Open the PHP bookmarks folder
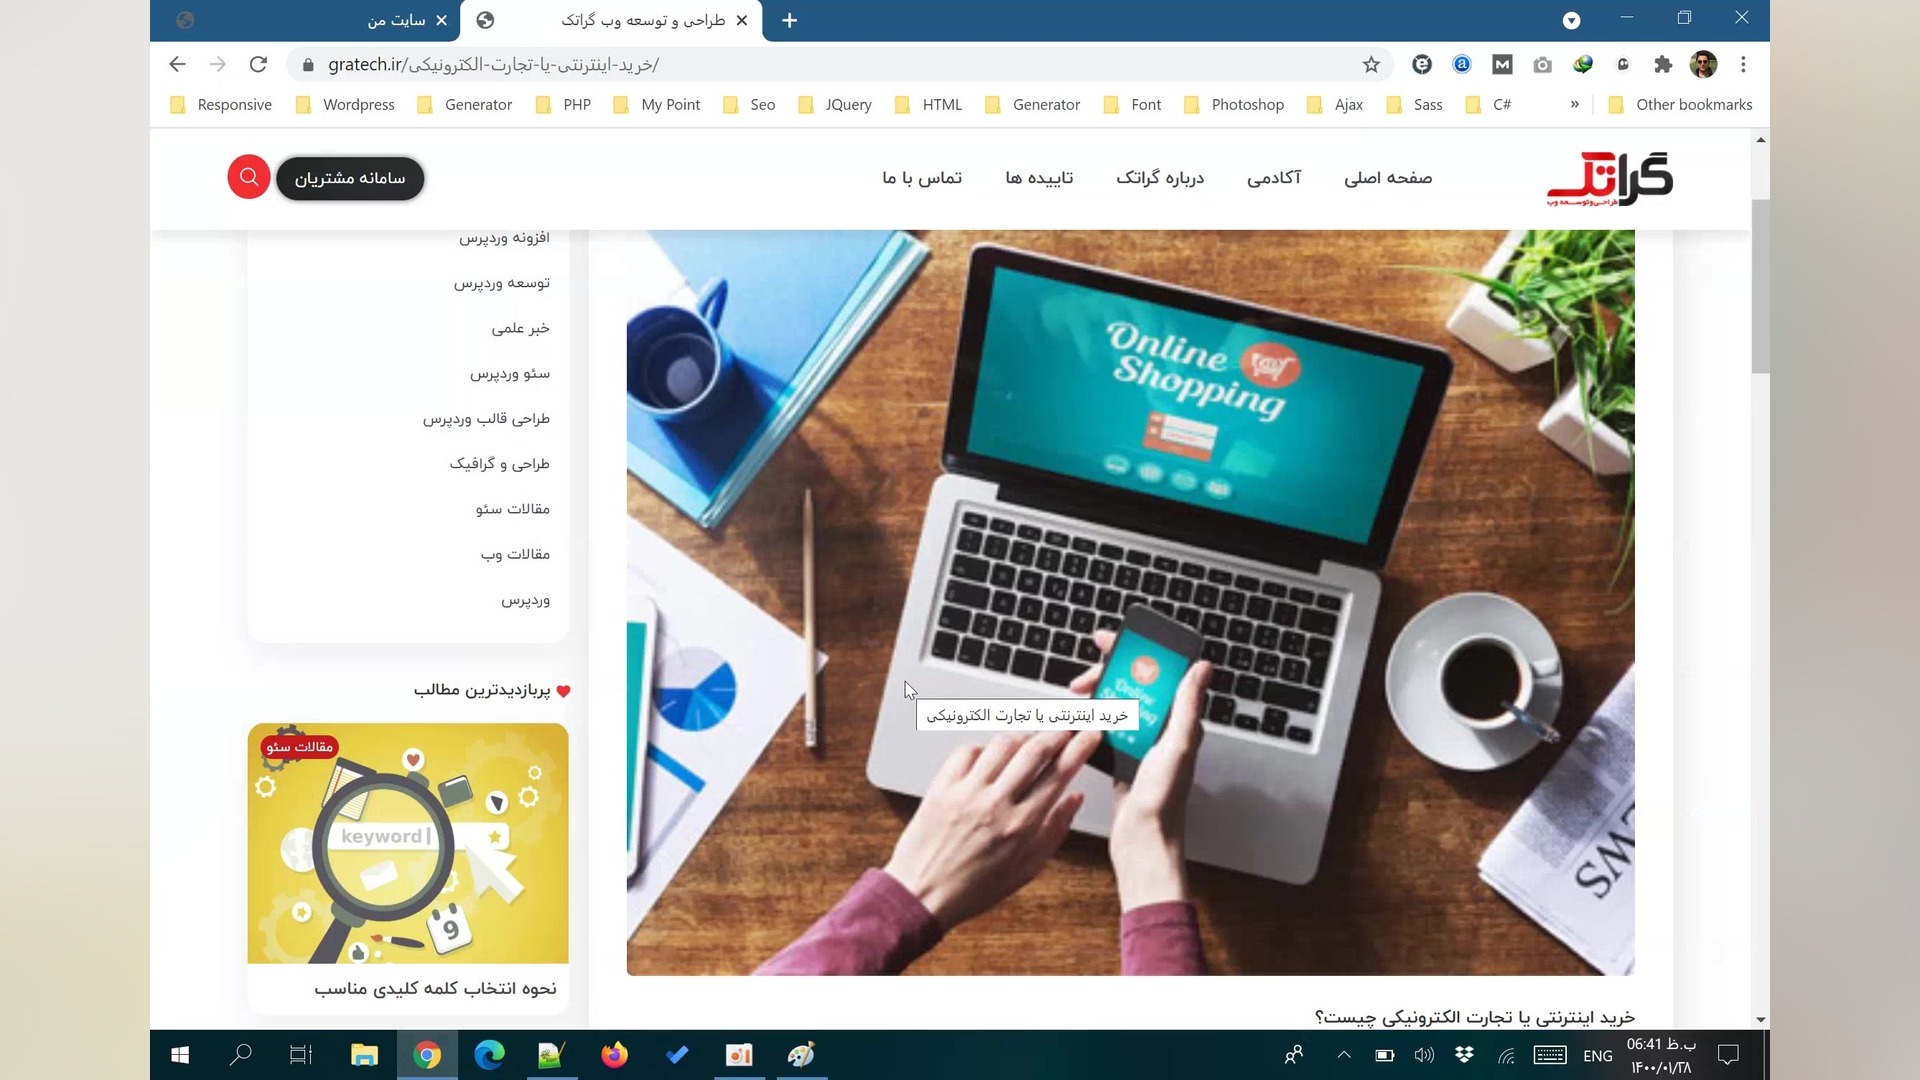Viewport: 1920px width, 1080px height. [563, 105]
